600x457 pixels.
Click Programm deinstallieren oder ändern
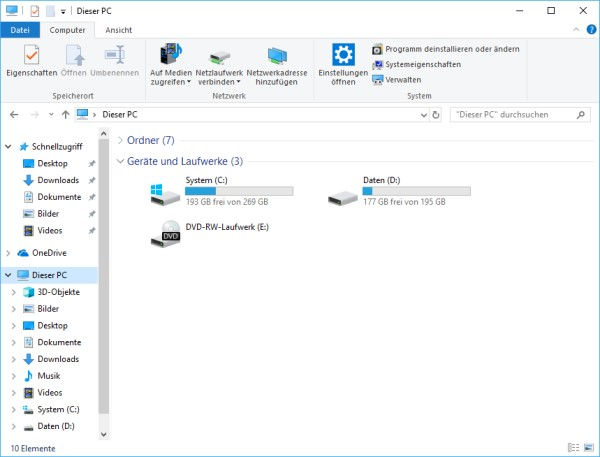(x=446, y=49)
